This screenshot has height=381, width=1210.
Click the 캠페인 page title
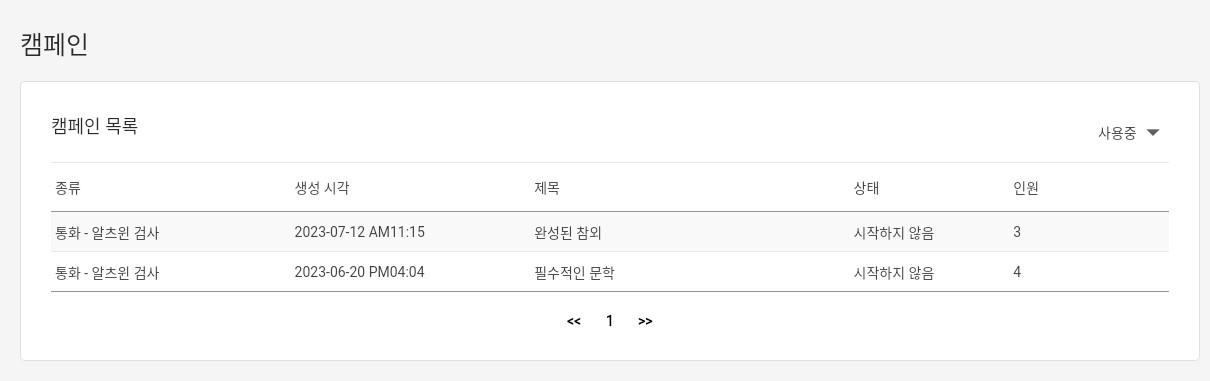point(54,45)
